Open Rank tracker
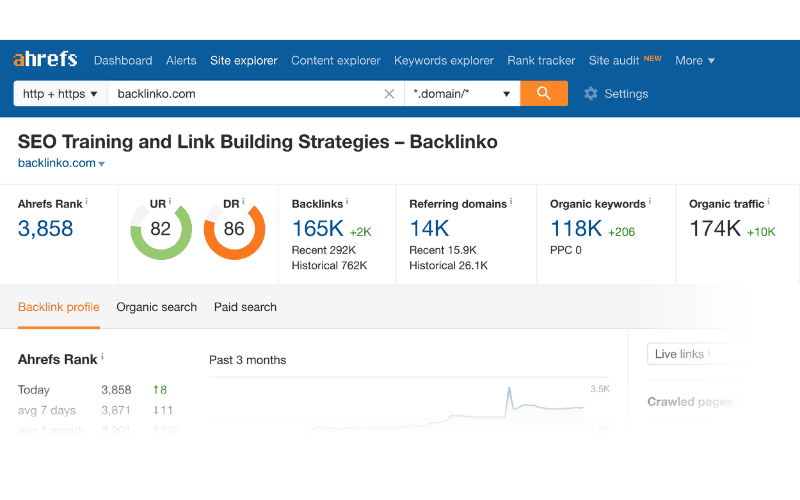 pos(541,61)
